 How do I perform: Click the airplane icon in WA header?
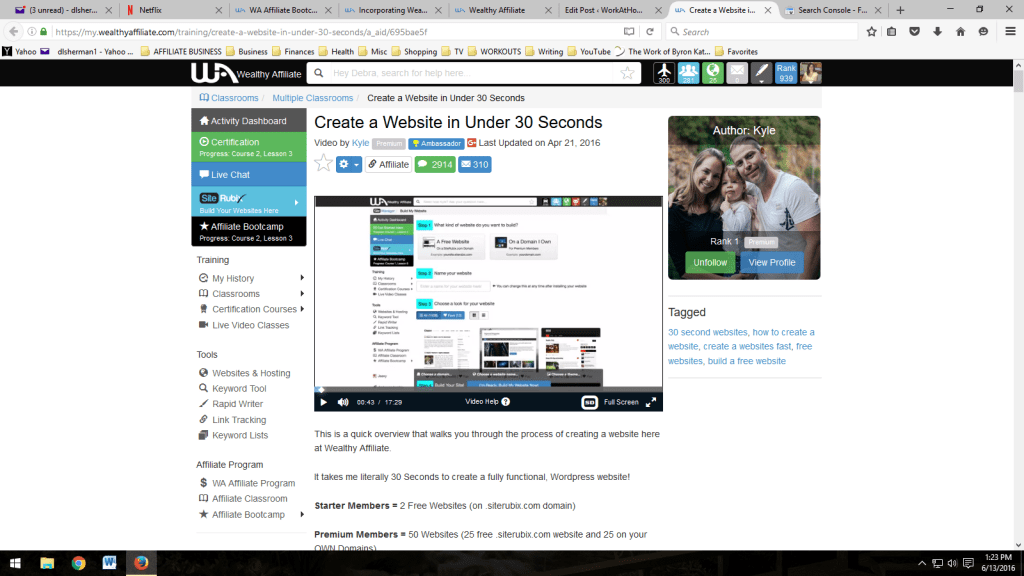[x=664, y=72]
